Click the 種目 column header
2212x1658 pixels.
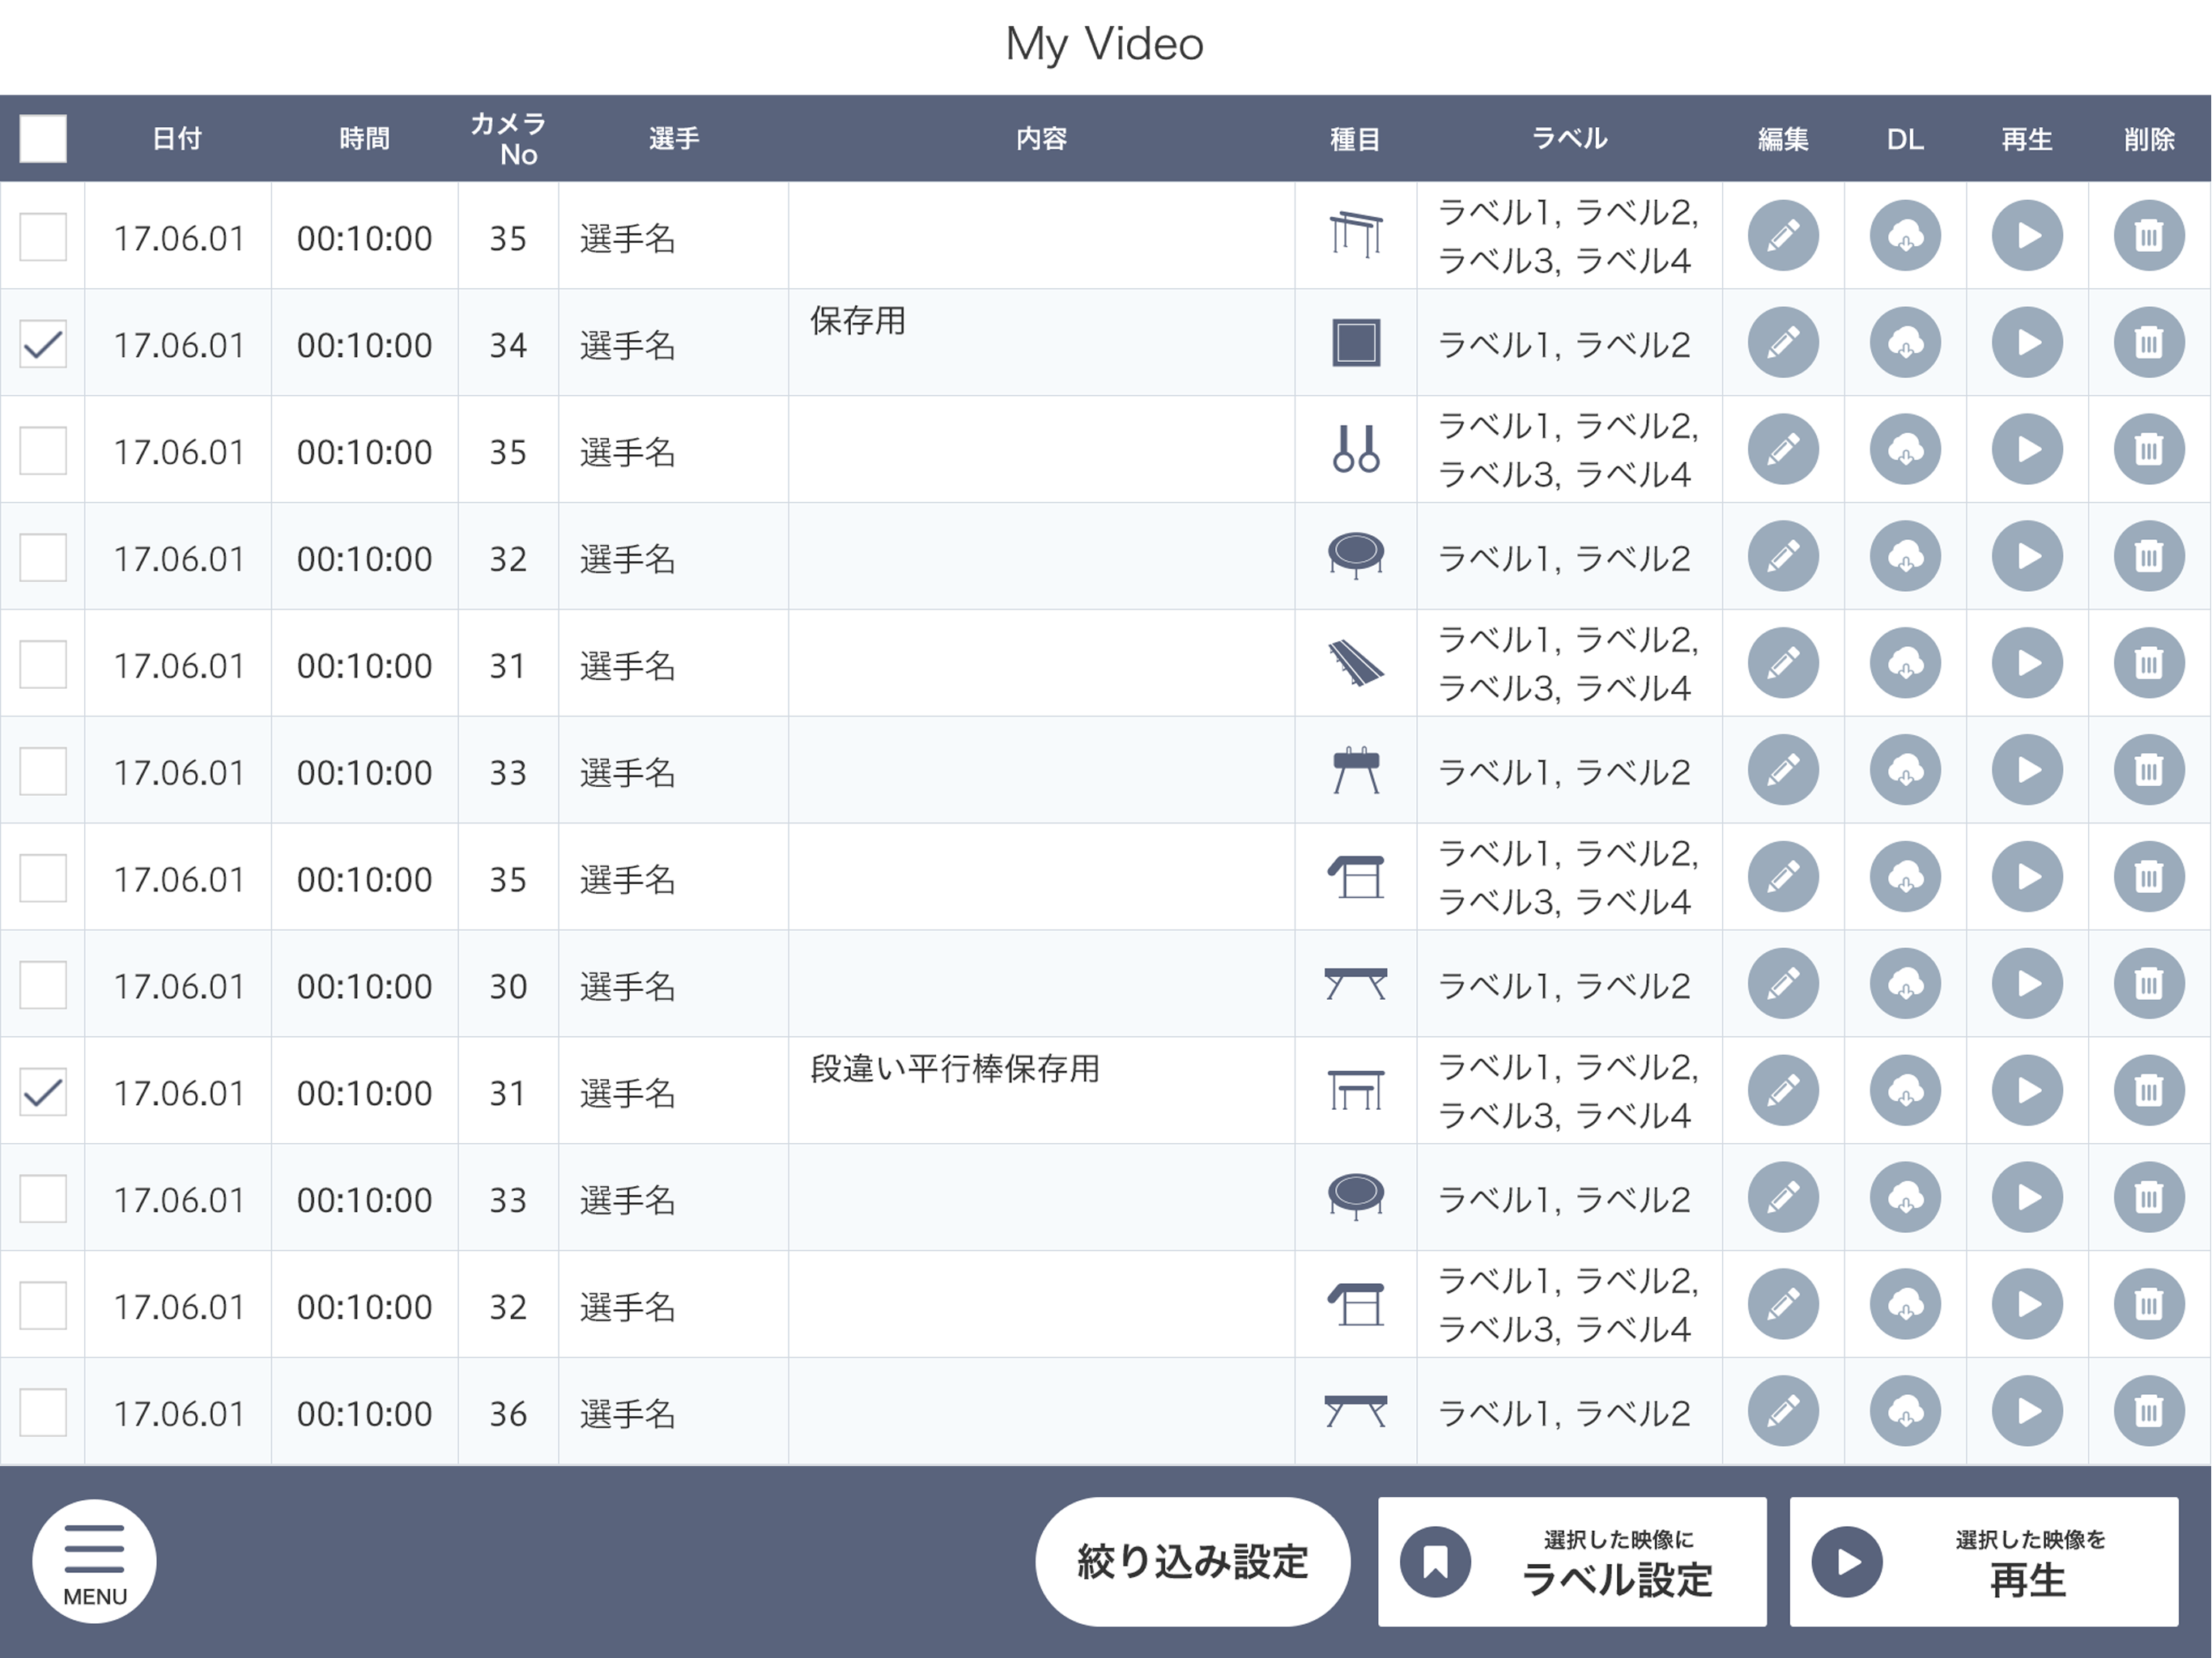click(1356, 139)
